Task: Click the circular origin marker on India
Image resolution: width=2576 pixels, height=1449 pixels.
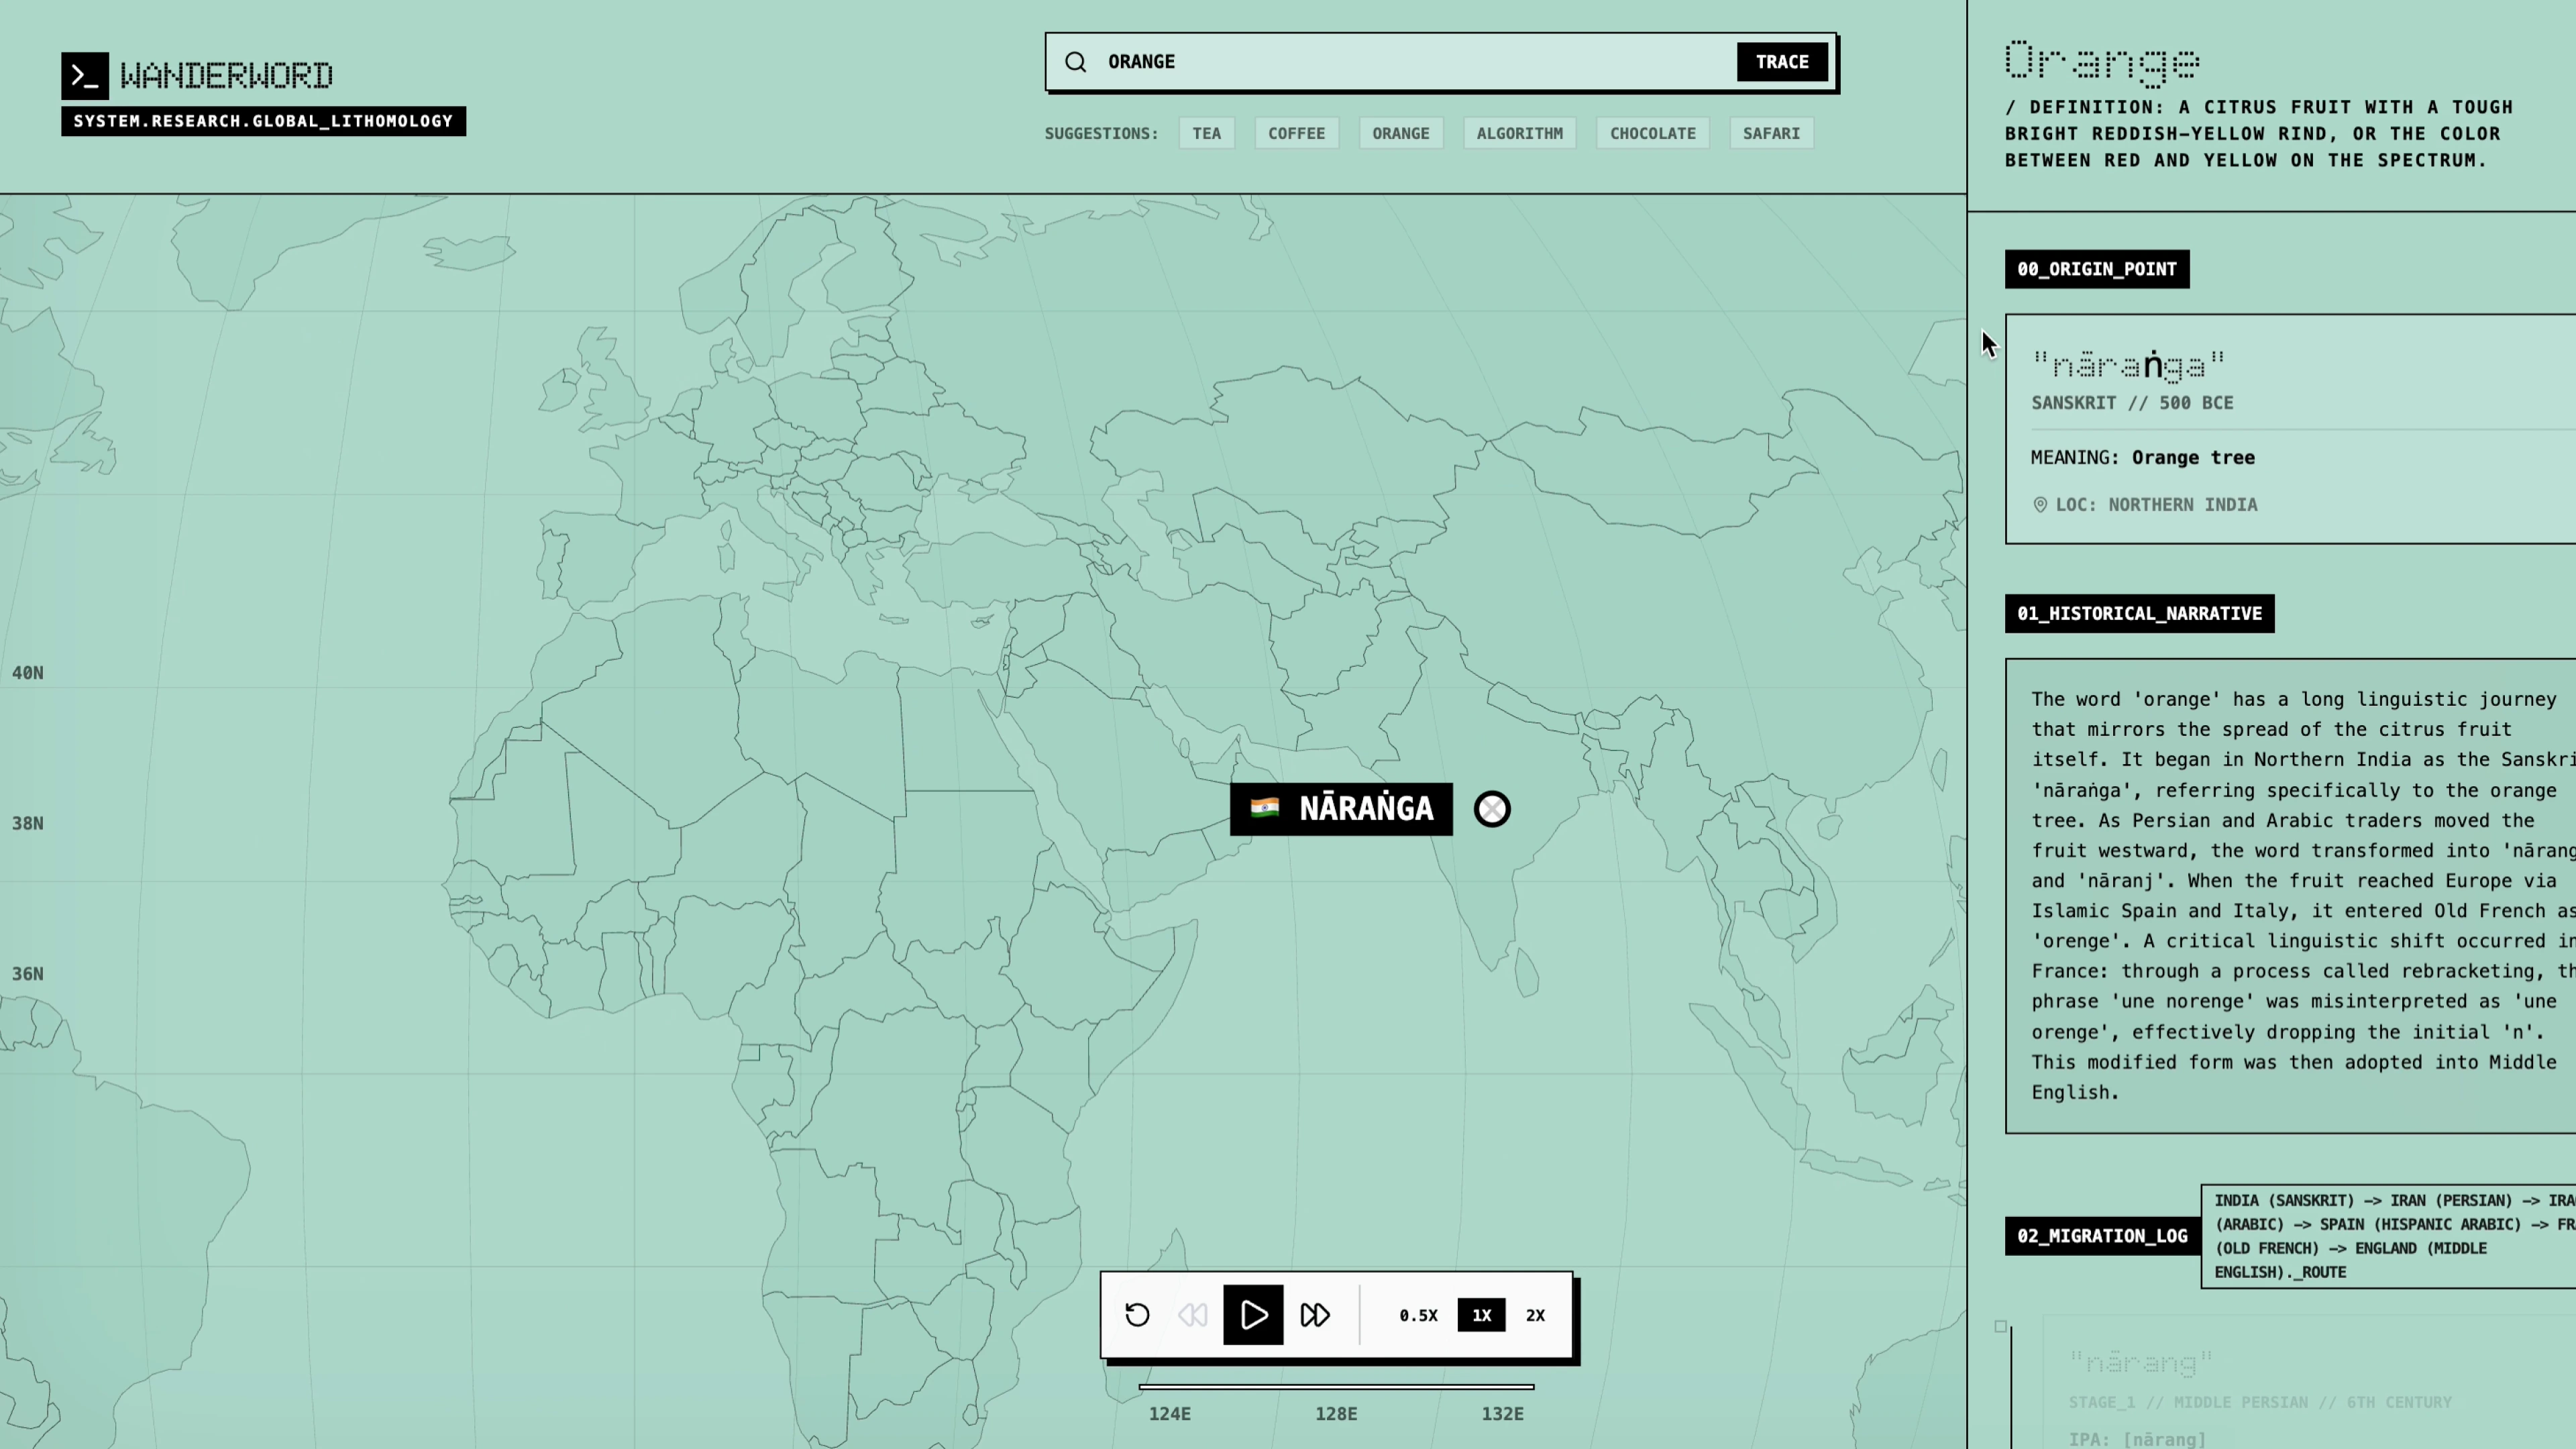Action: coord(1492,809)
